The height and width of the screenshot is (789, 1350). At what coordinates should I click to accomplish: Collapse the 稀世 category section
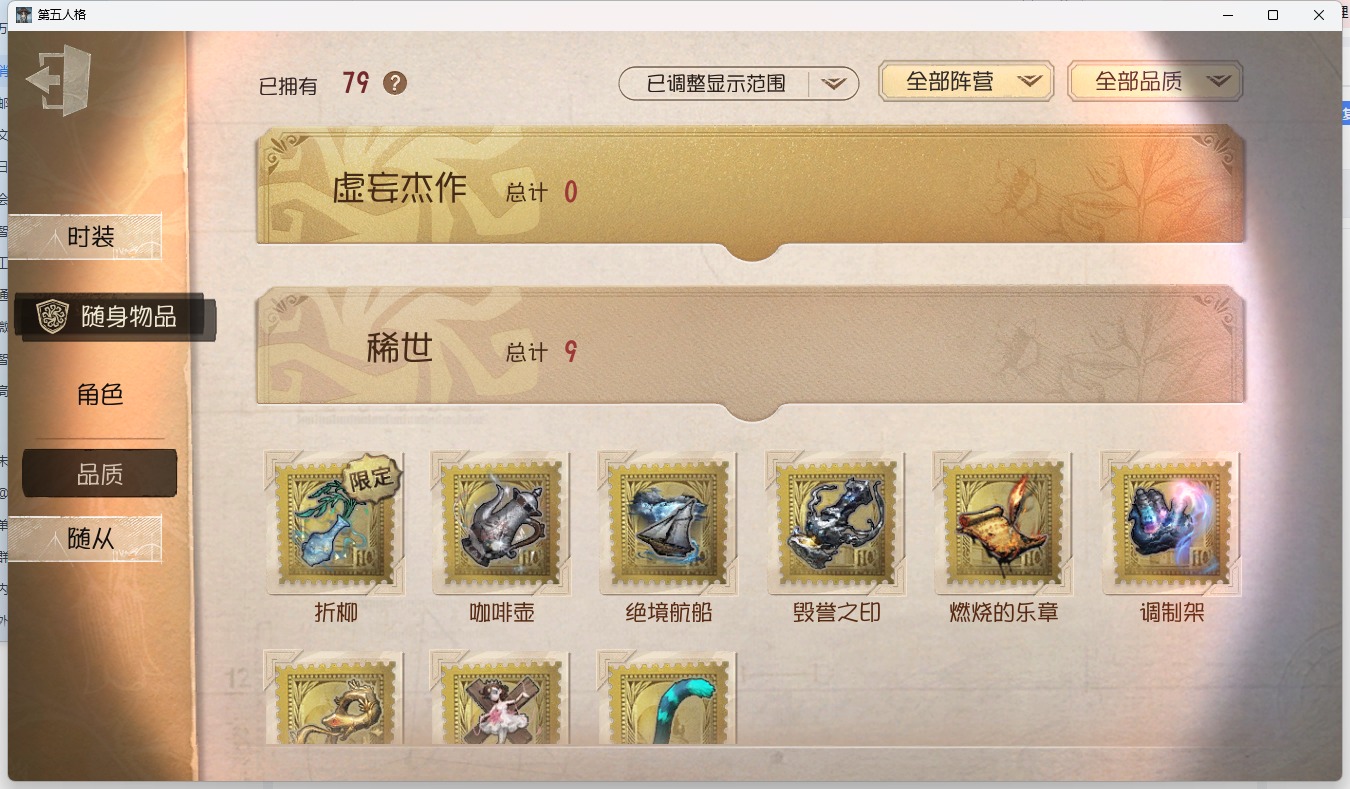751,352
